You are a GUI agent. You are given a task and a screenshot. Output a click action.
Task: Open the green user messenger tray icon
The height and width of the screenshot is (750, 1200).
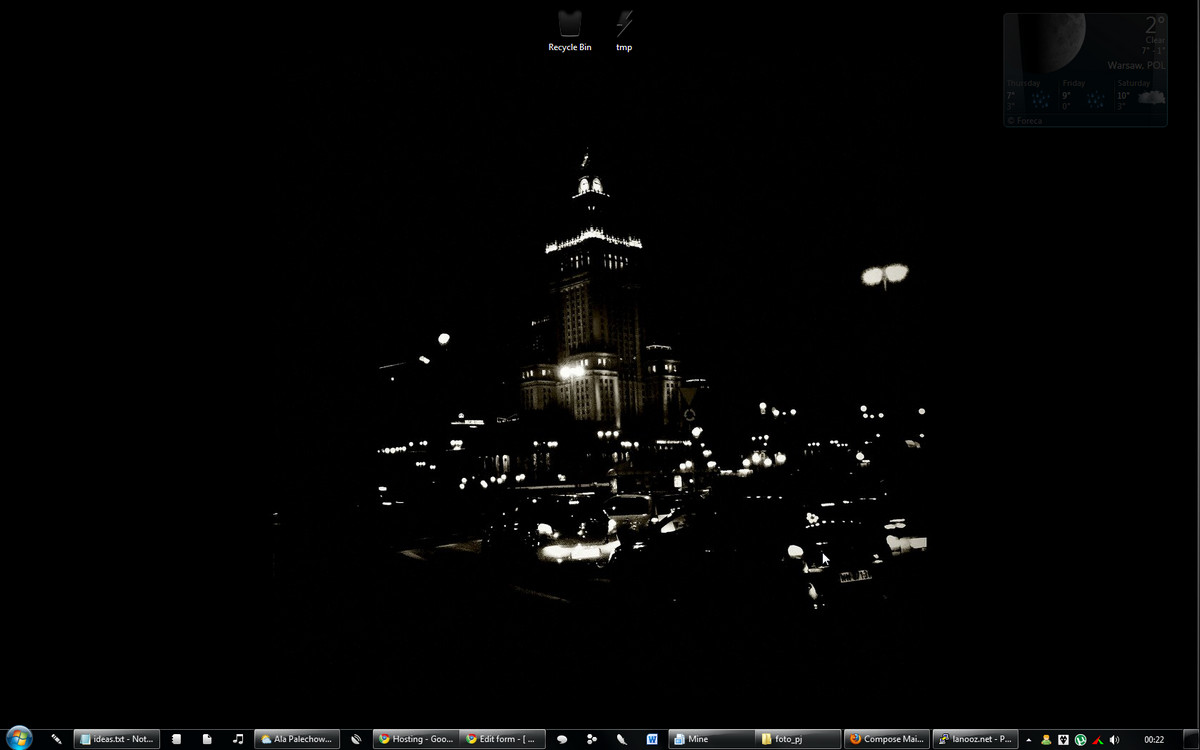(1046, 740)
